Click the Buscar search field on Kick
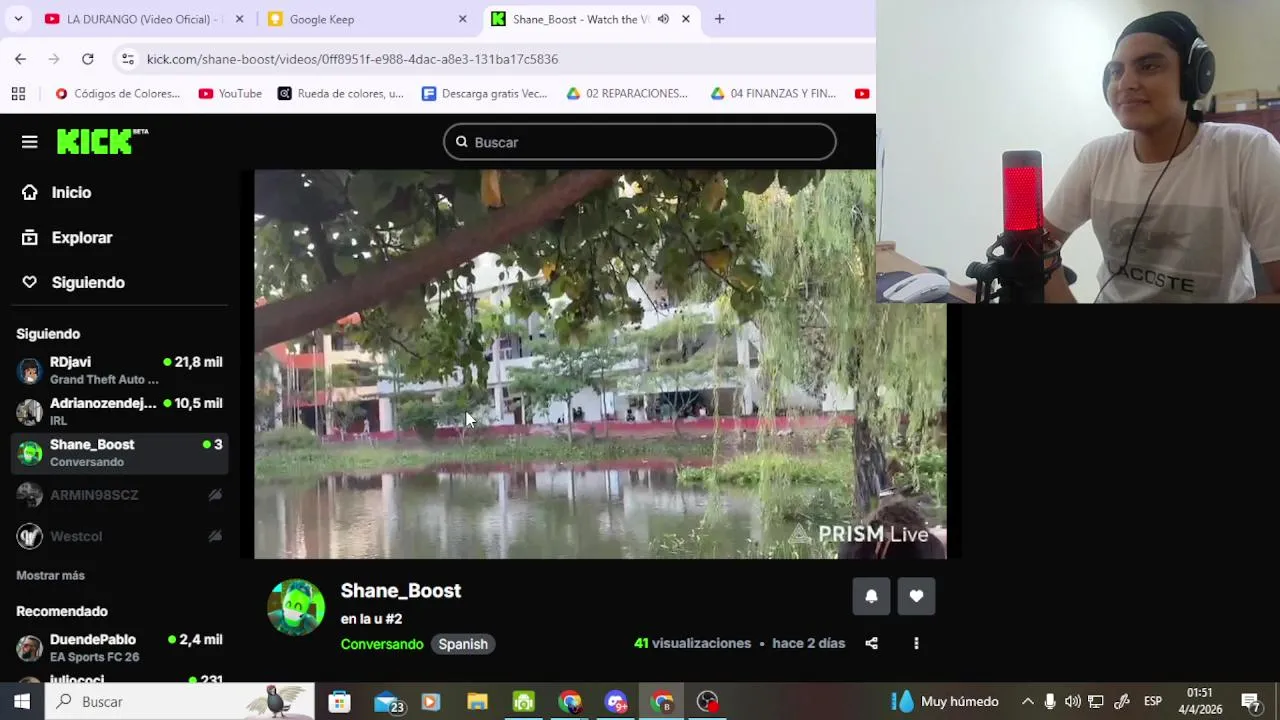This screenshot has height=720, width=1280. click(640, 142)
